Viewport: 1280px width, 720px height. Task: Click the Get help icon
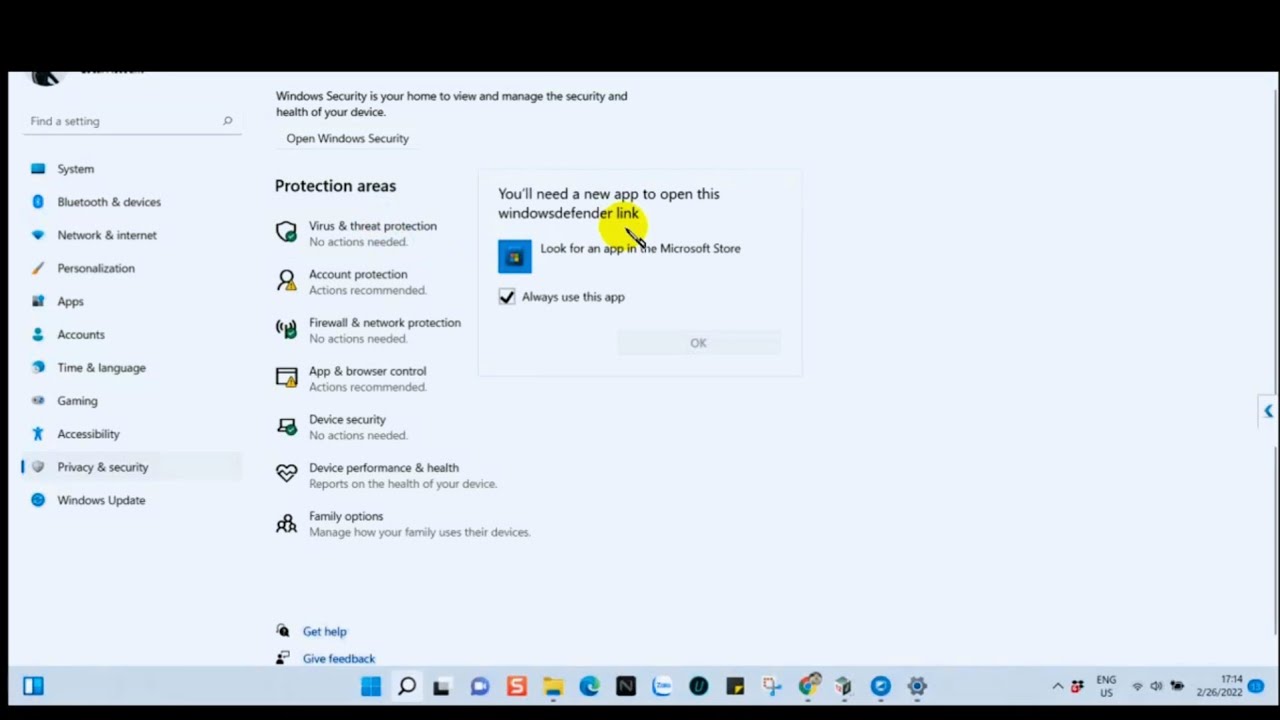(283, 631)
